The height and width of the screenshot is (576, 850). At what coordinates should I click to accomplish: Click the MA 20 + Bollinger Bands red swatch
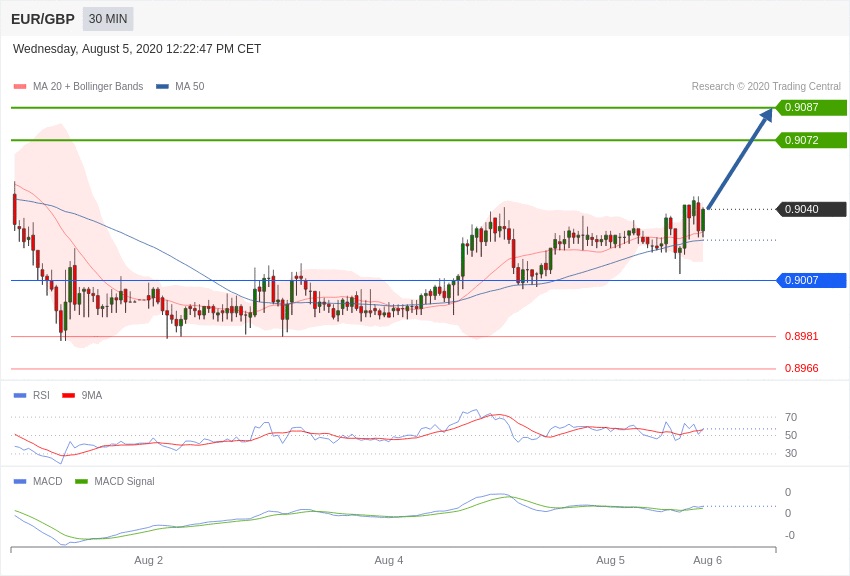tap(20, 86)
